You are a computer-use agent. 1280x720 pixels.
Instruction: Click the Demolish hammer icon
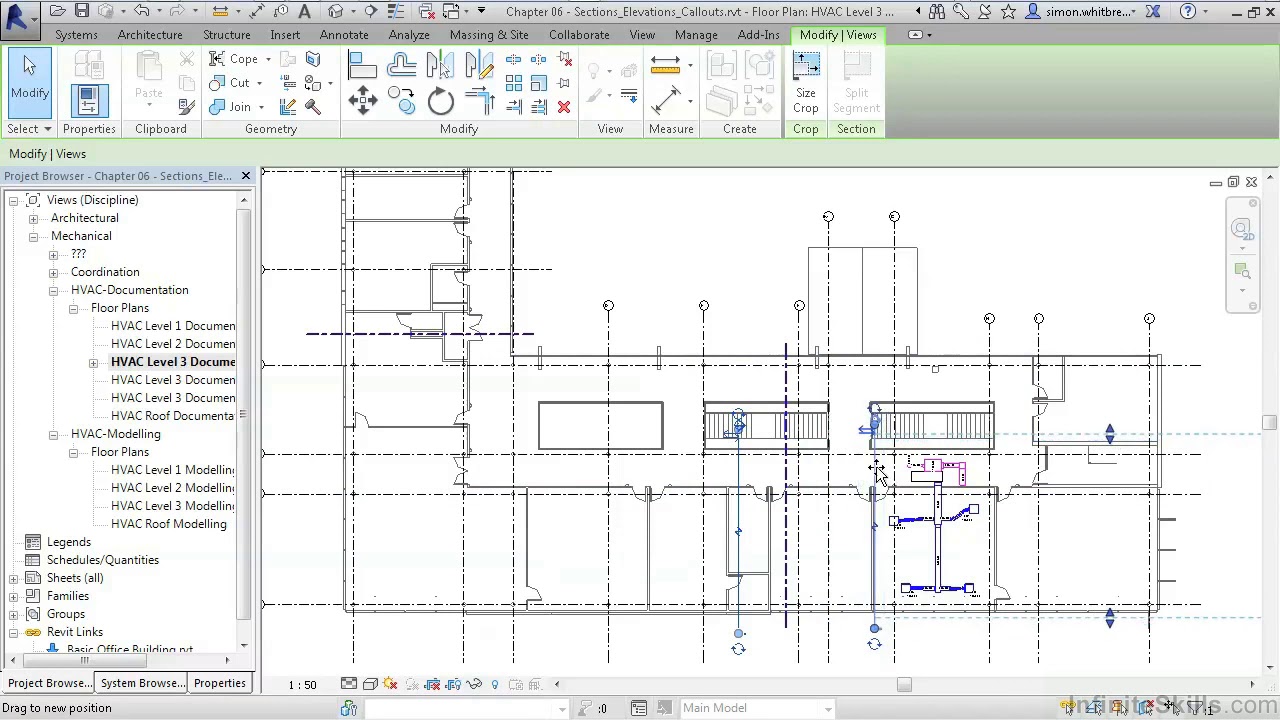point(312,107)
